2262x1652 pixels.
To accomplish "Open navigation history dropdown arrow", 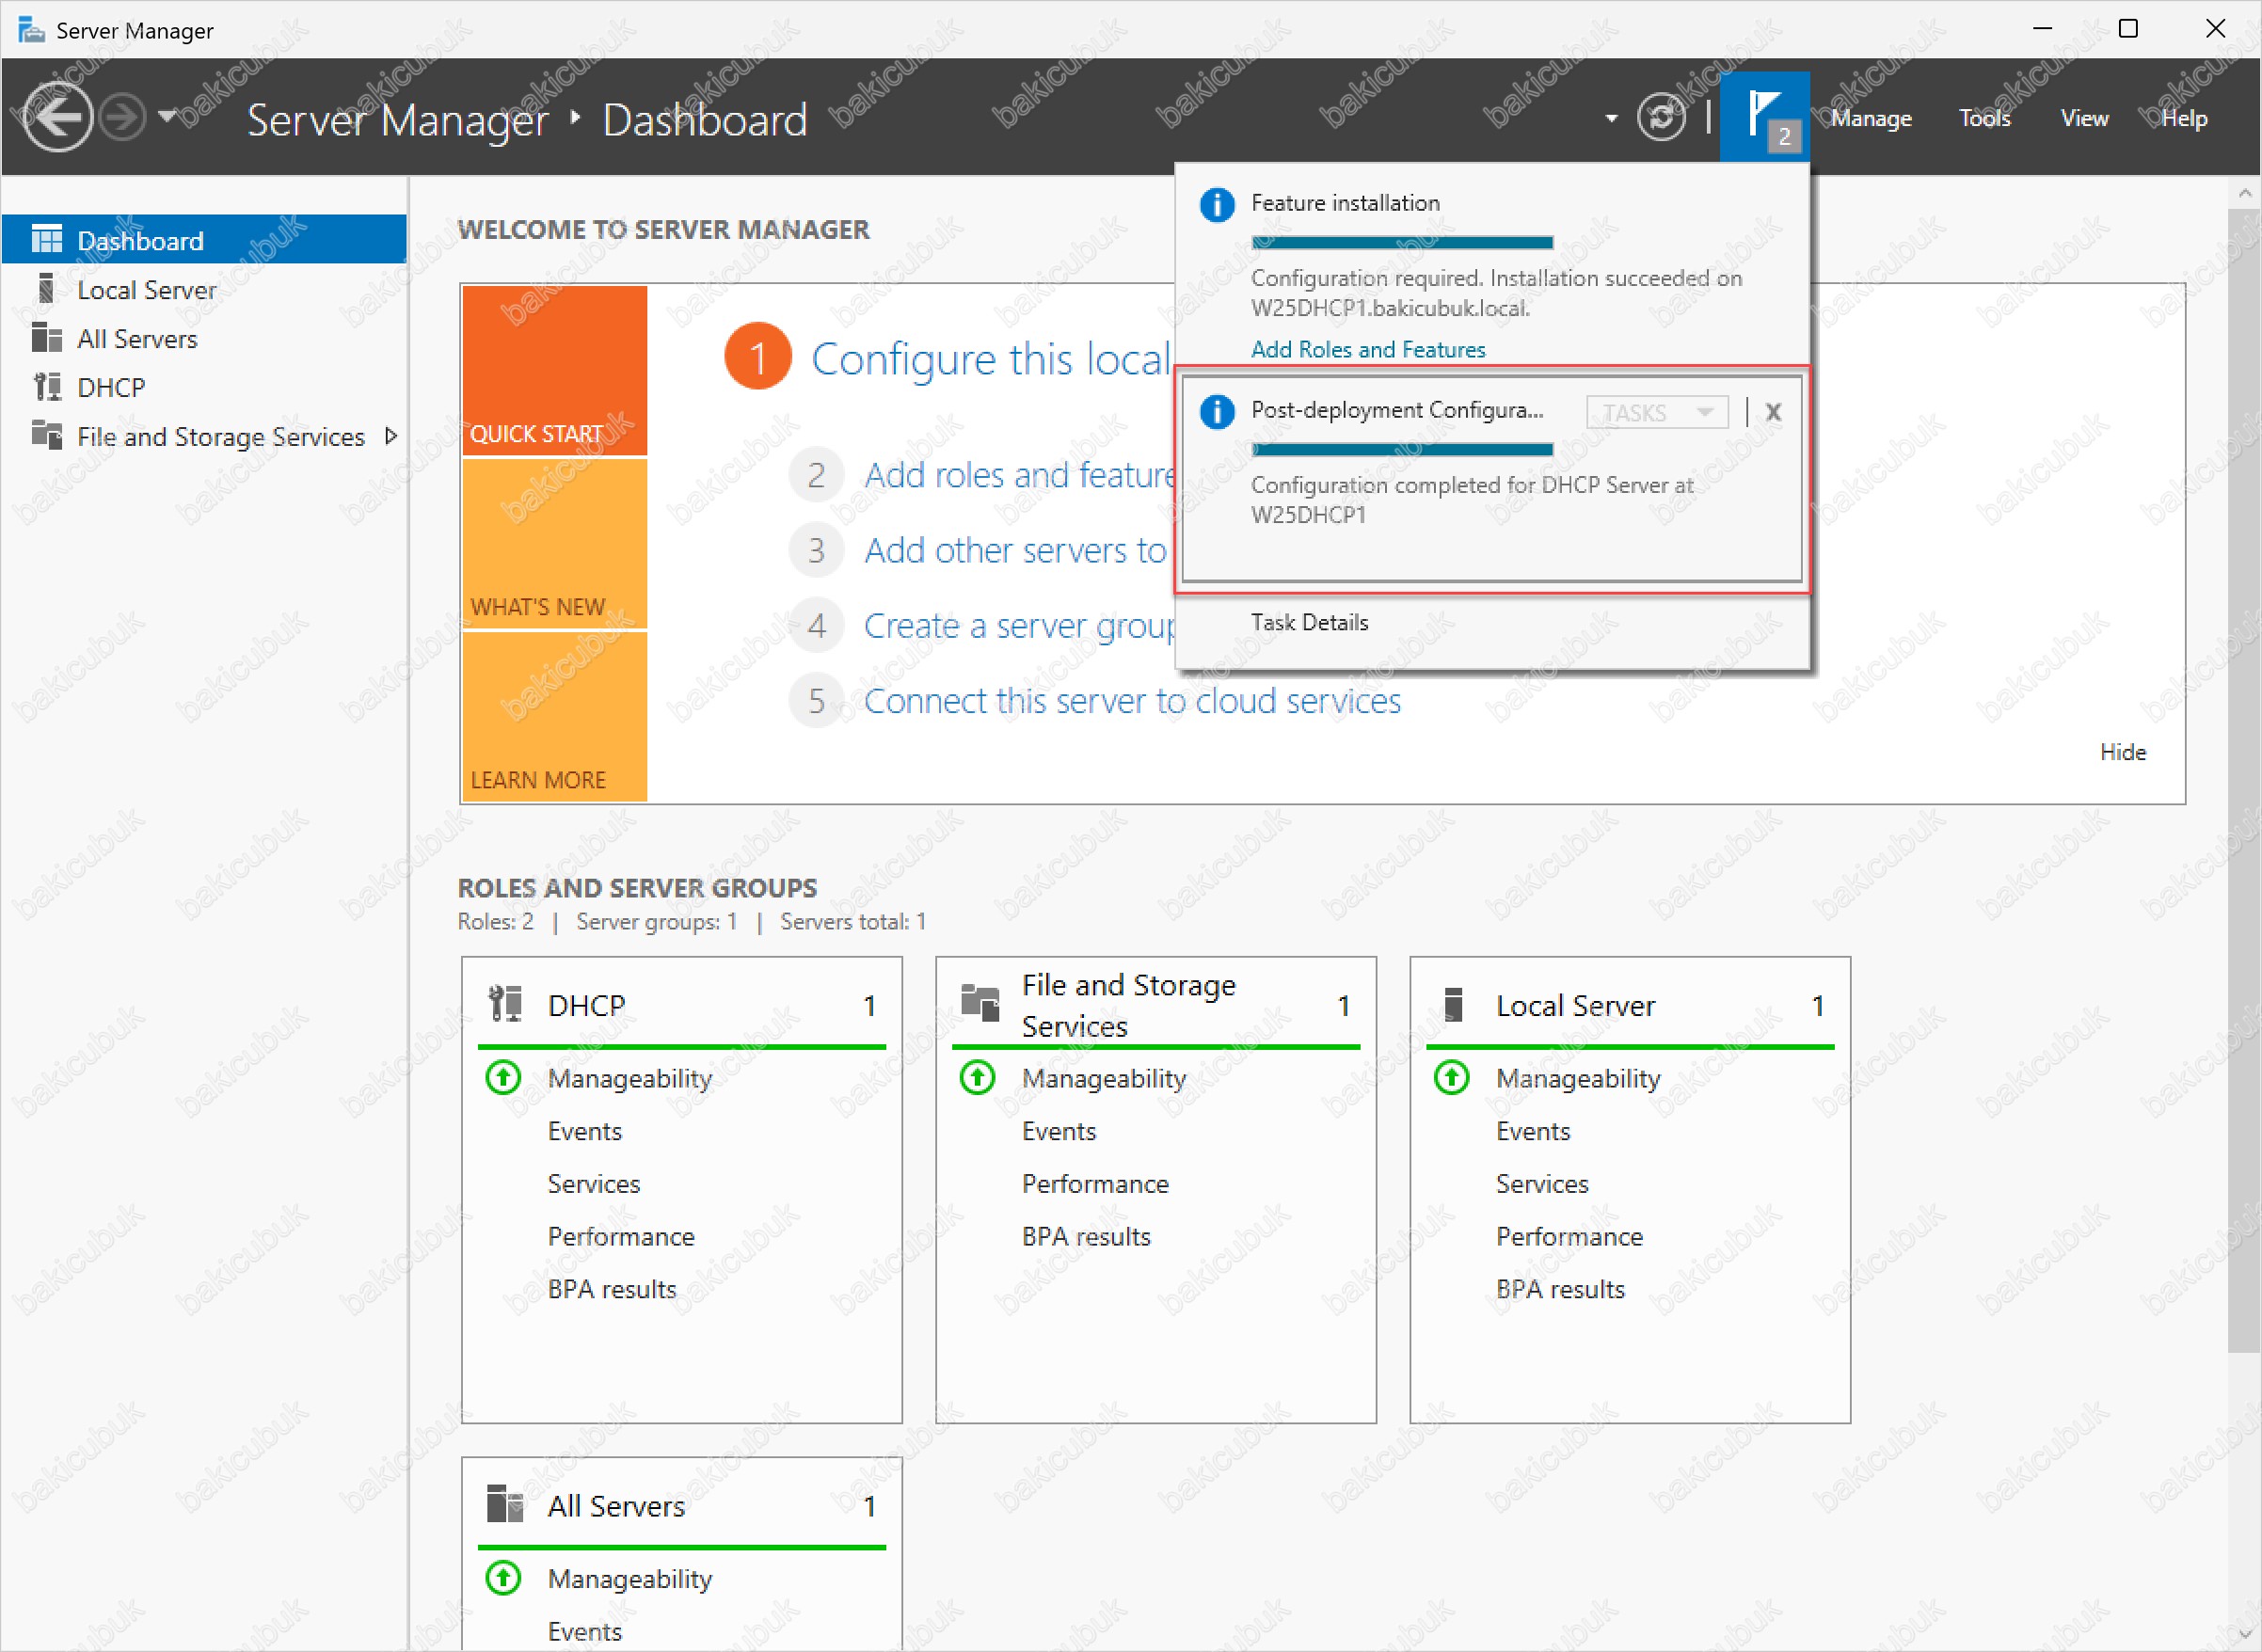I will point(168,117).
